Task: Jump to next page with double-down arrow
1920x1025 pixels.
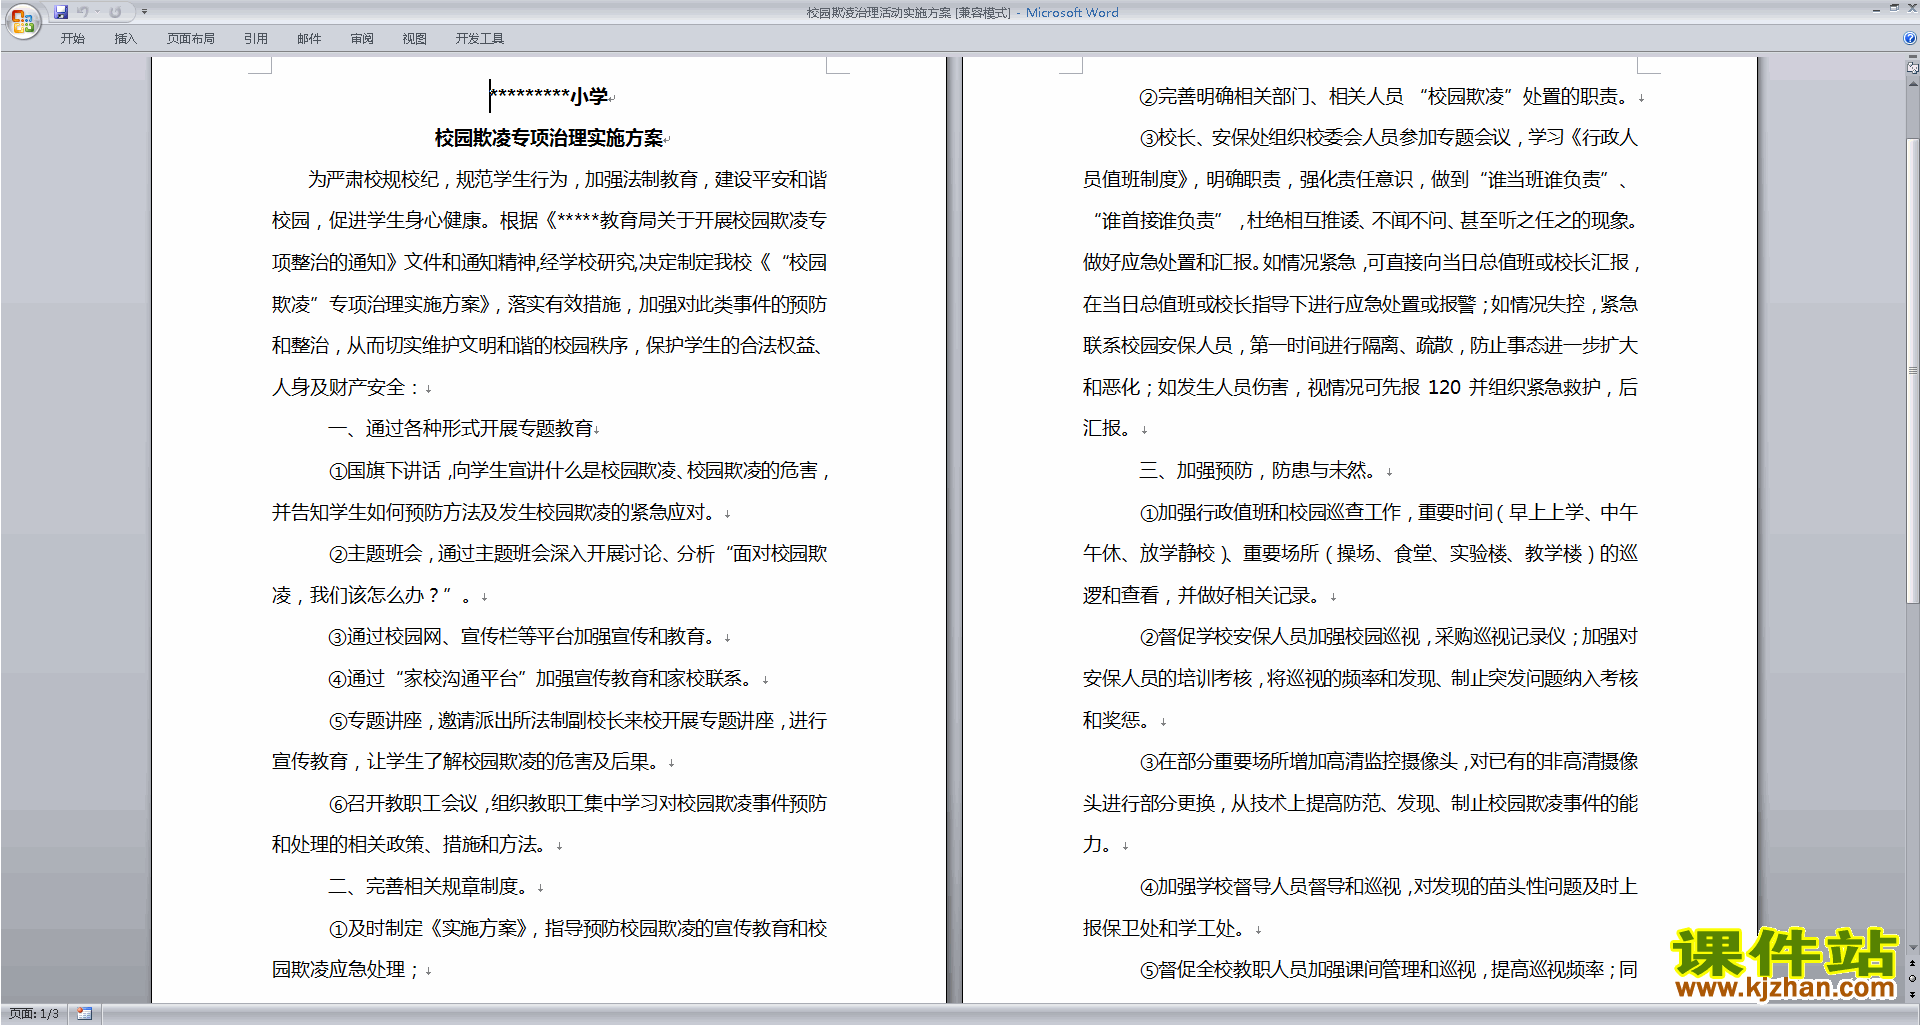Action: 1913,994
